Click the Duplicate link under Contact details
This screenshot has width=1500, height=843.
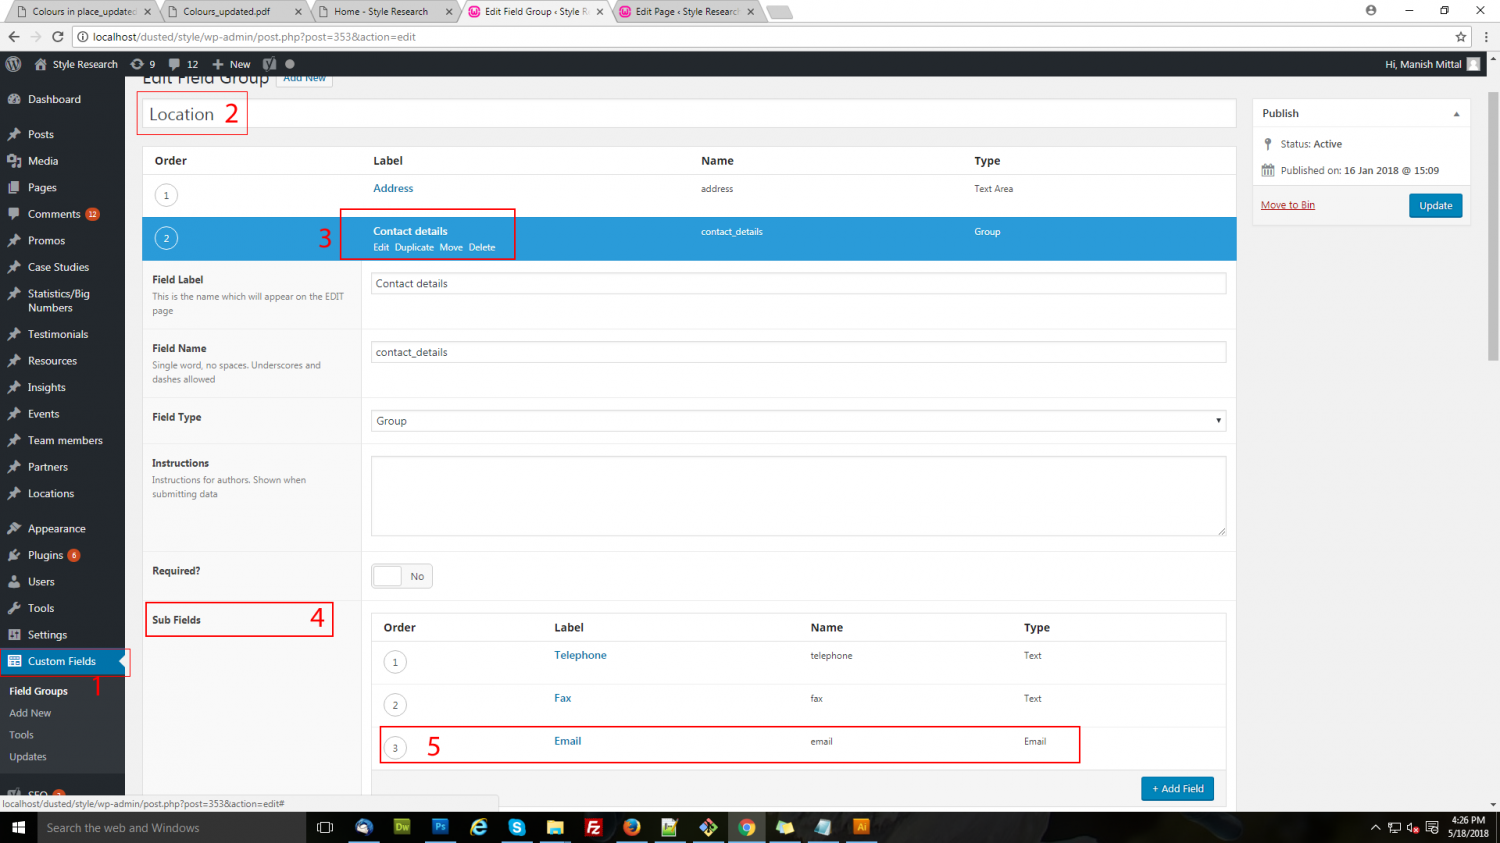coord(414,248)
